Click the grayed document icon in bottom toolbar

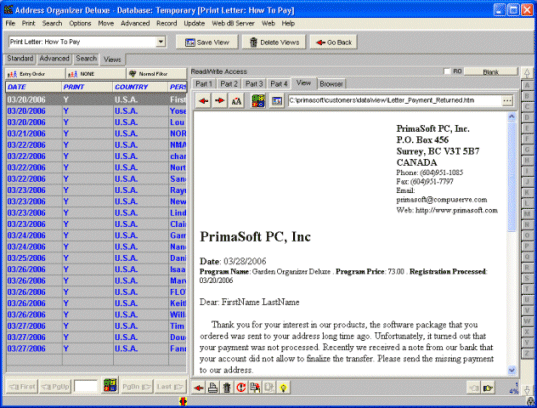click(x=269, y=388)
